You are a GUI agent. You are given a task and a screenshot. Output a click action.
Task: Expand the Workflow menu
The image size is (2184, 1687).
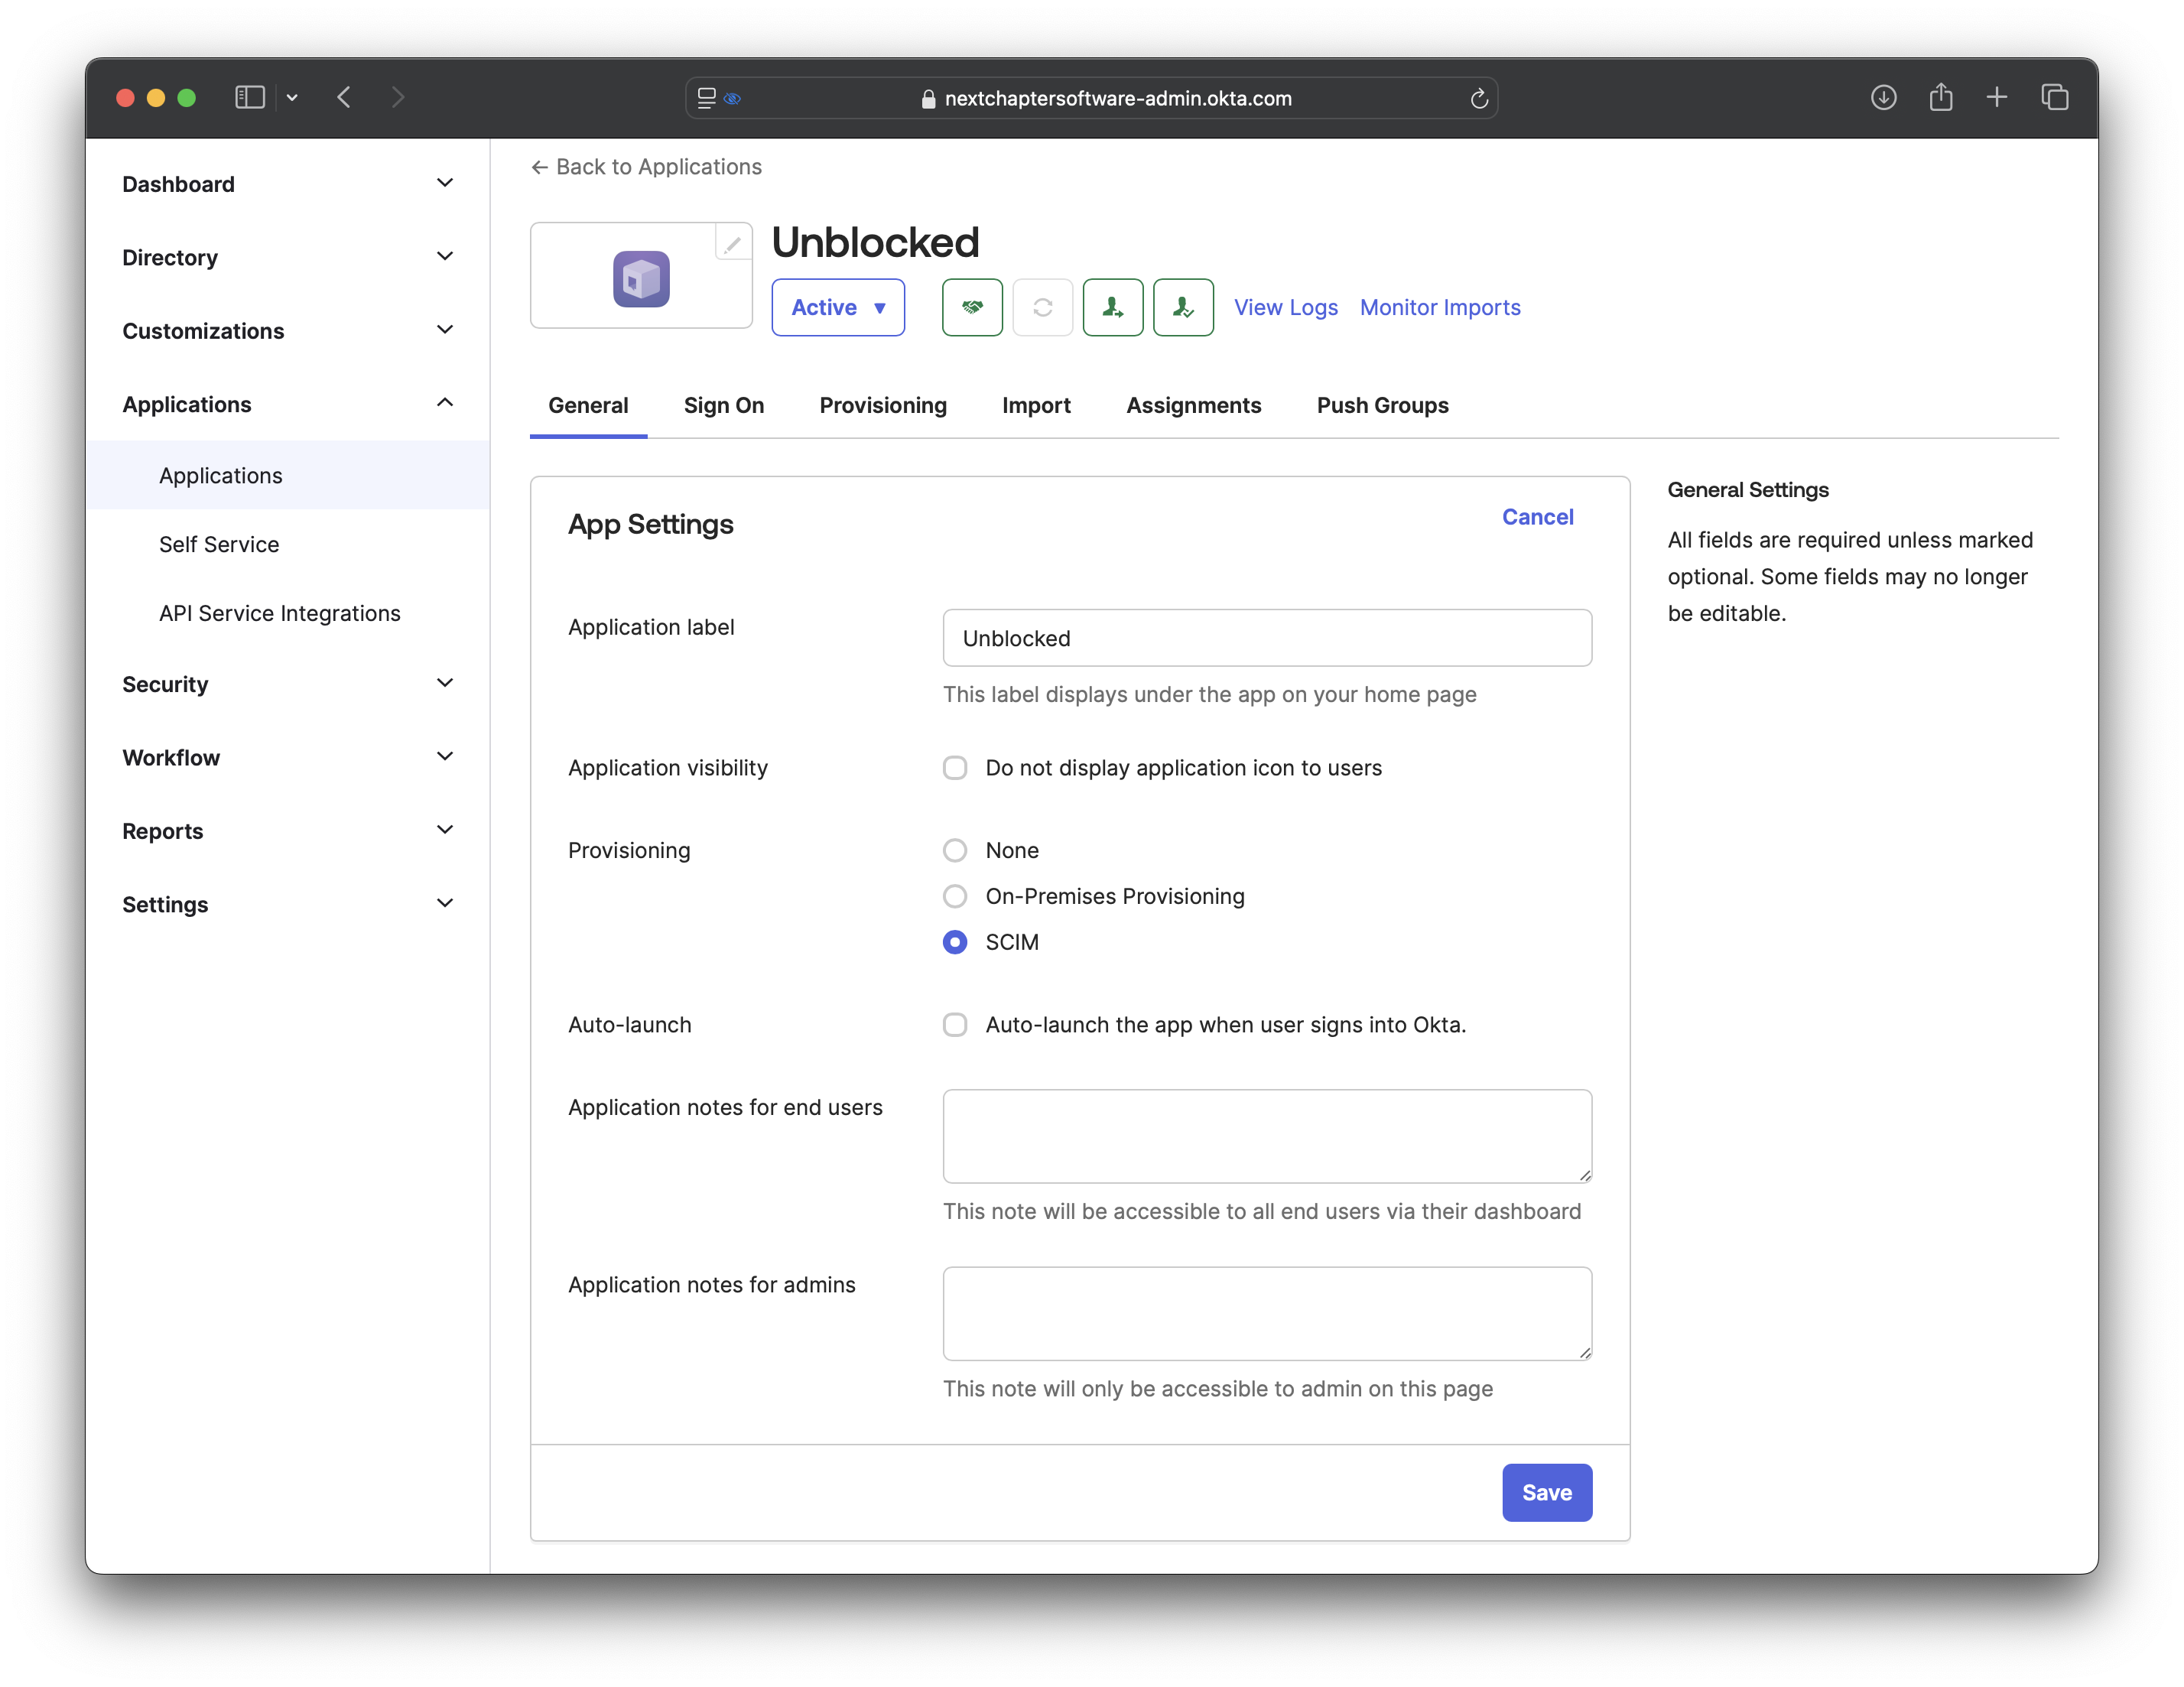coord(288,757)
